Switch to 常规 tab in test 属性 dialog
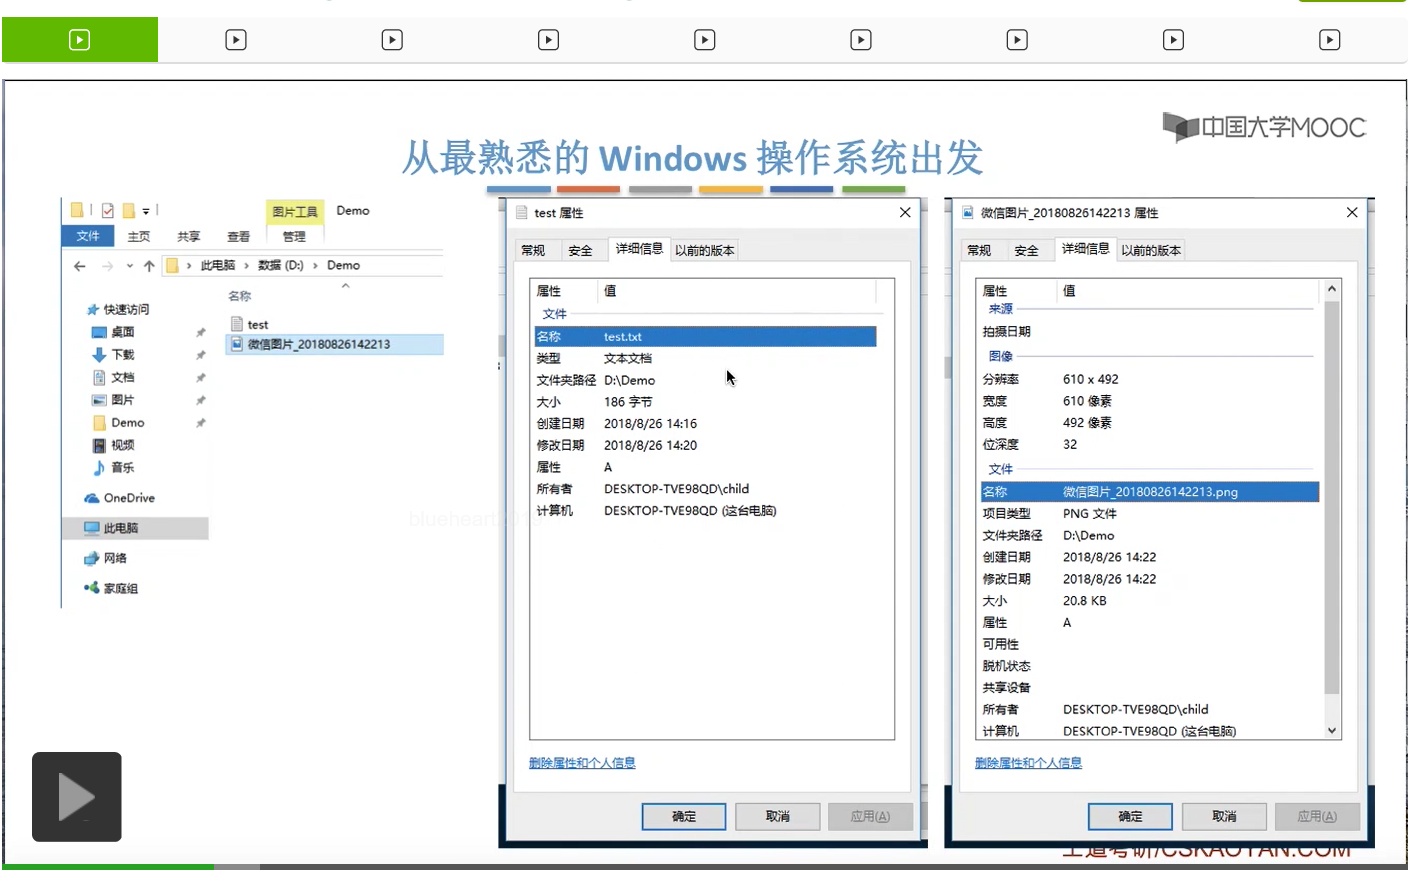 tap(534, 250)
